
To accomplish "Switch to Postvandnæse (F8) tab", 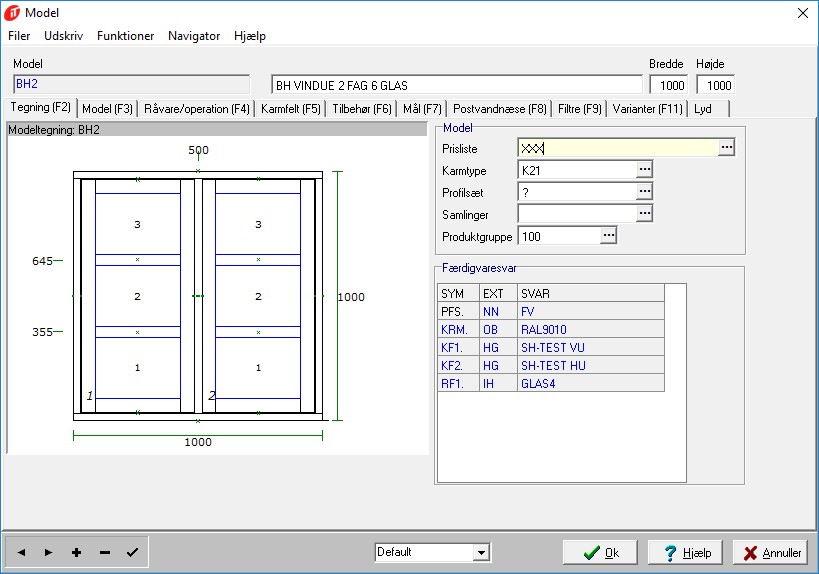I will point(499,109).
